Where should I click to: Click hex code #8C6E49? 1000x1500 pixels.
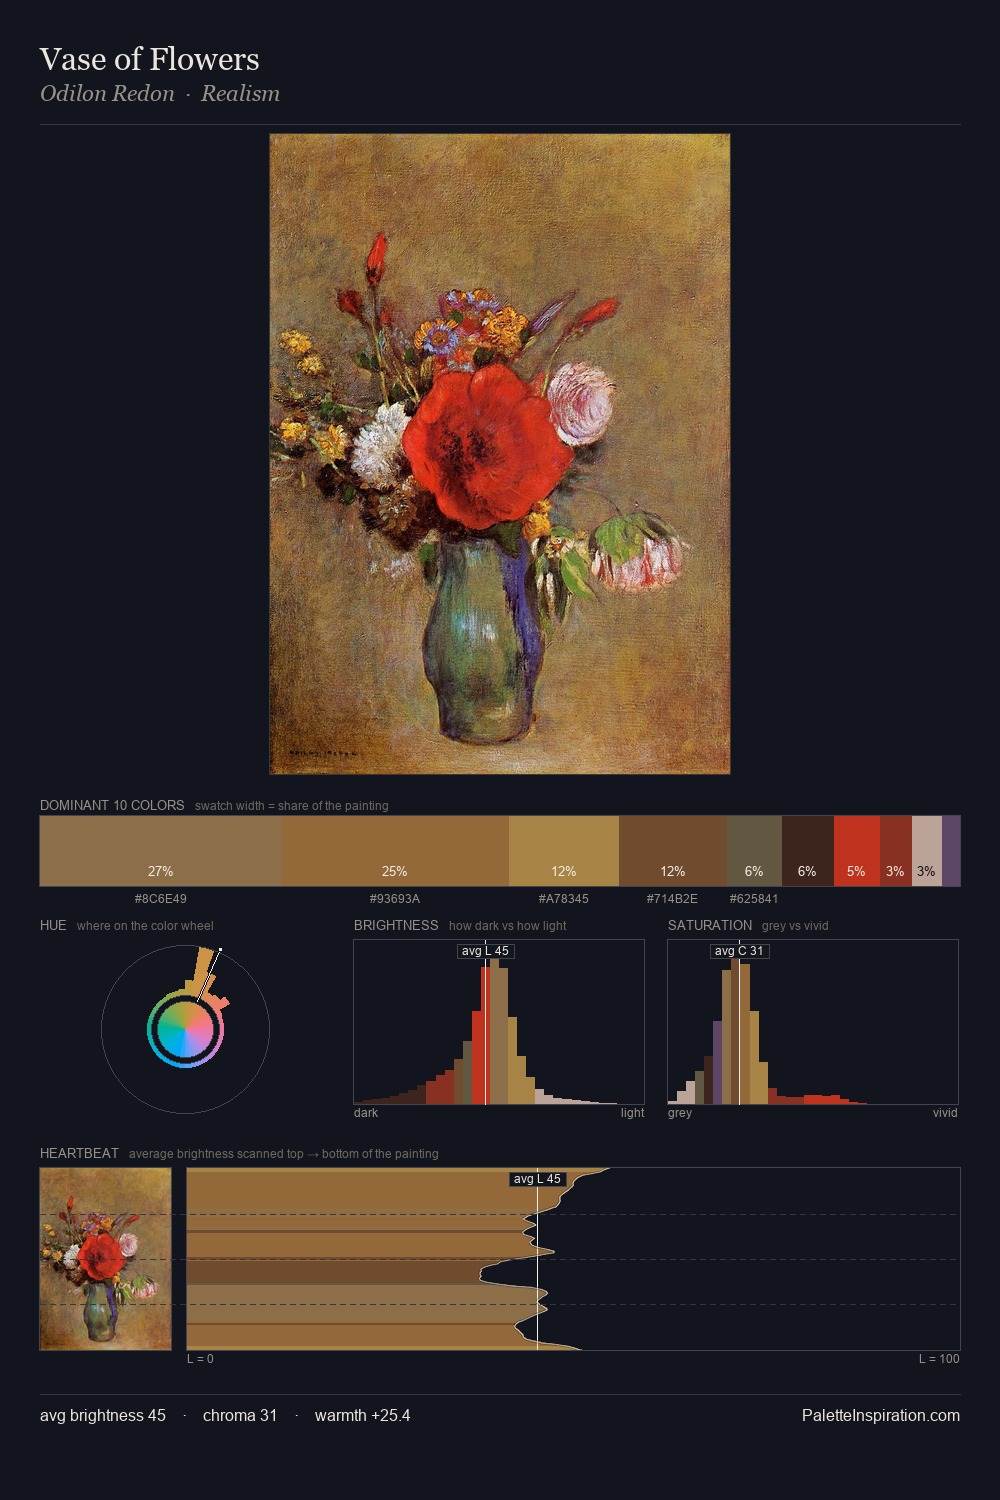coord(161,899)
